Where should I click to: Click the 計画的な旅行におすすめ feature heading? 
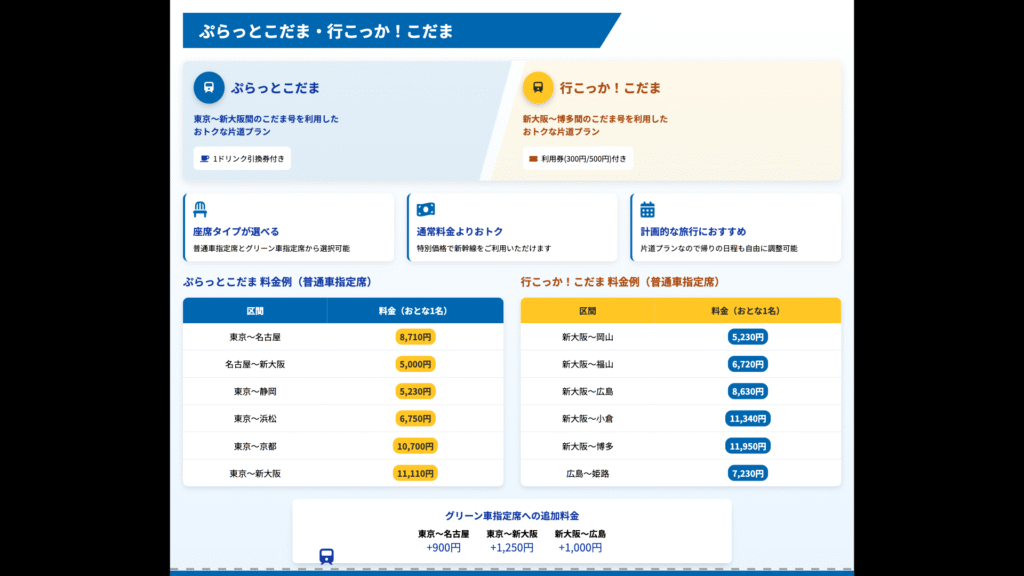(x=693, y=231)
